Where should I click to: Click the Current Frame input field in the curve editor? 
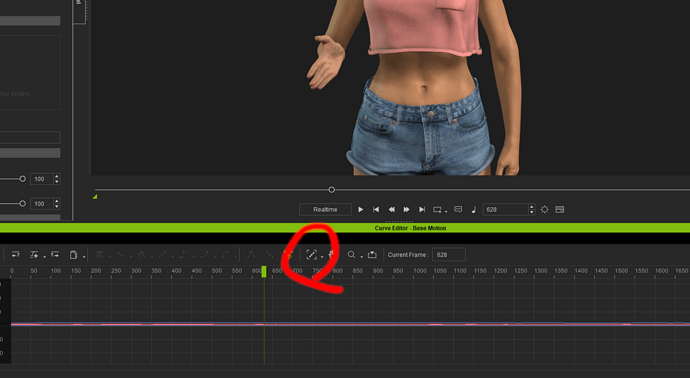click(448, 254)
